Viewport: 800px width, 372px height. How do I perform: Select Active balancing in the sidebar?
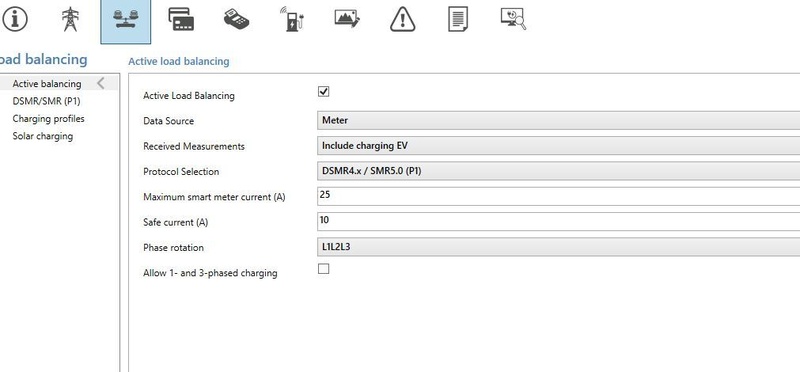47,84
